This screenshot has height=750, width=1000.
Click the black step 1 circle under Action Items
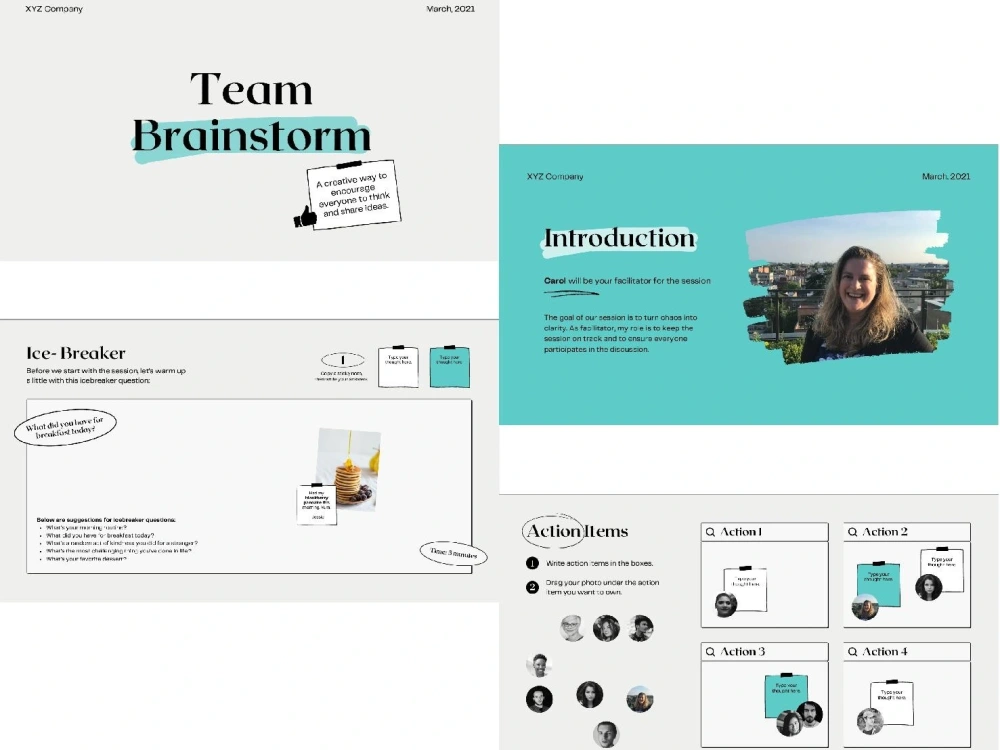coord(532,563)
